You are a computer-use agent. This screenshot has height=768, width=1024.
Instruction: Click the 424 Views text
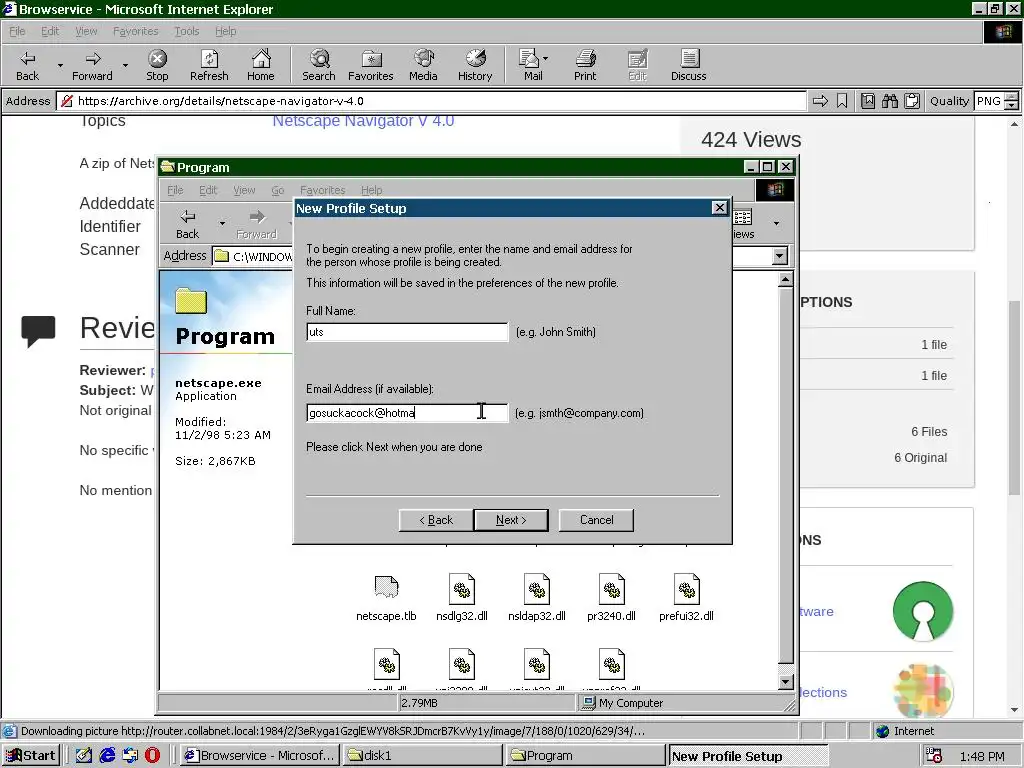pos(751,140)
